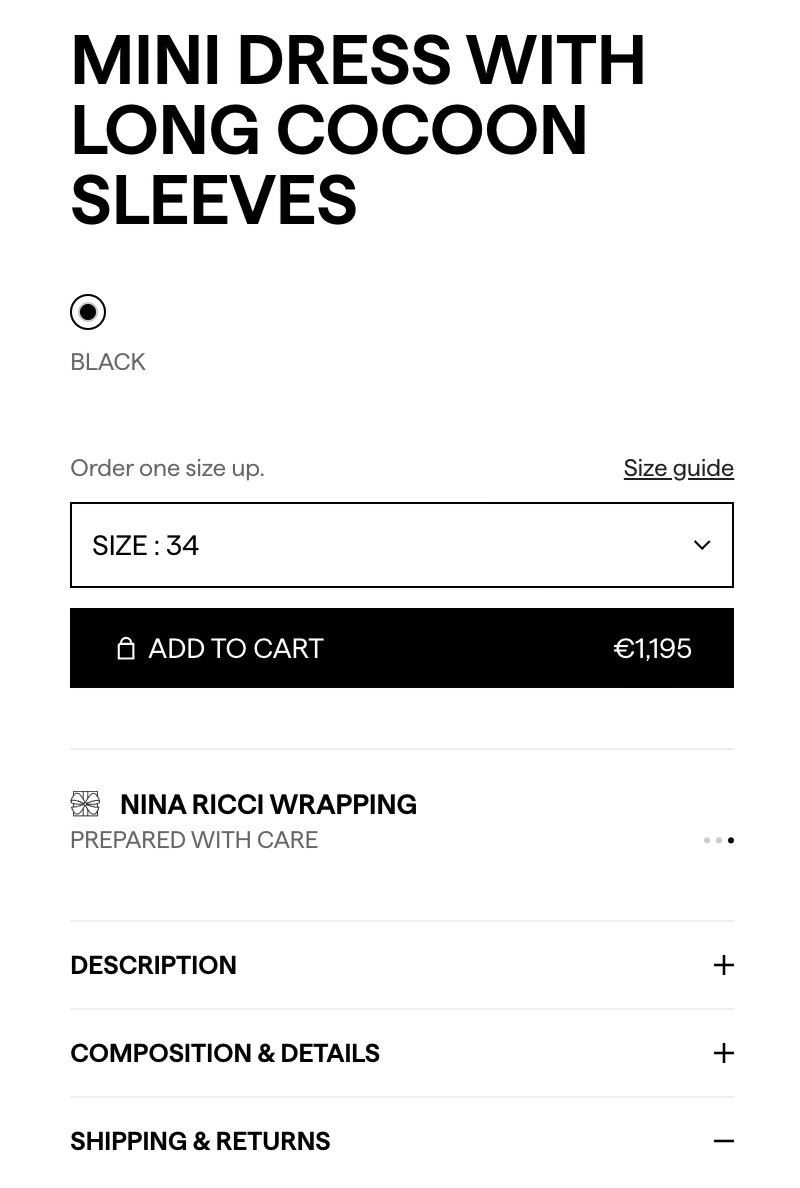Go to the first carousel dot
This screenshot has width=800, height=1188.
tap(707, 840)
